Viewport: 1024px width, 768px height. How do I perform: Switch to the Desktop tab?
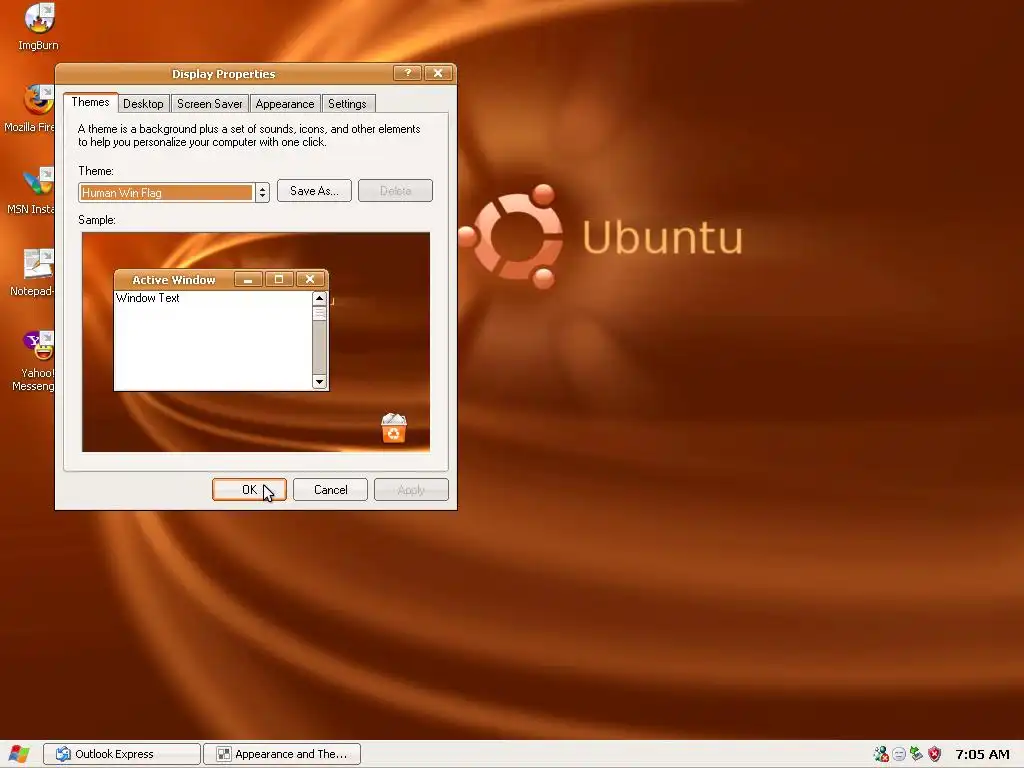click(143, 104)
